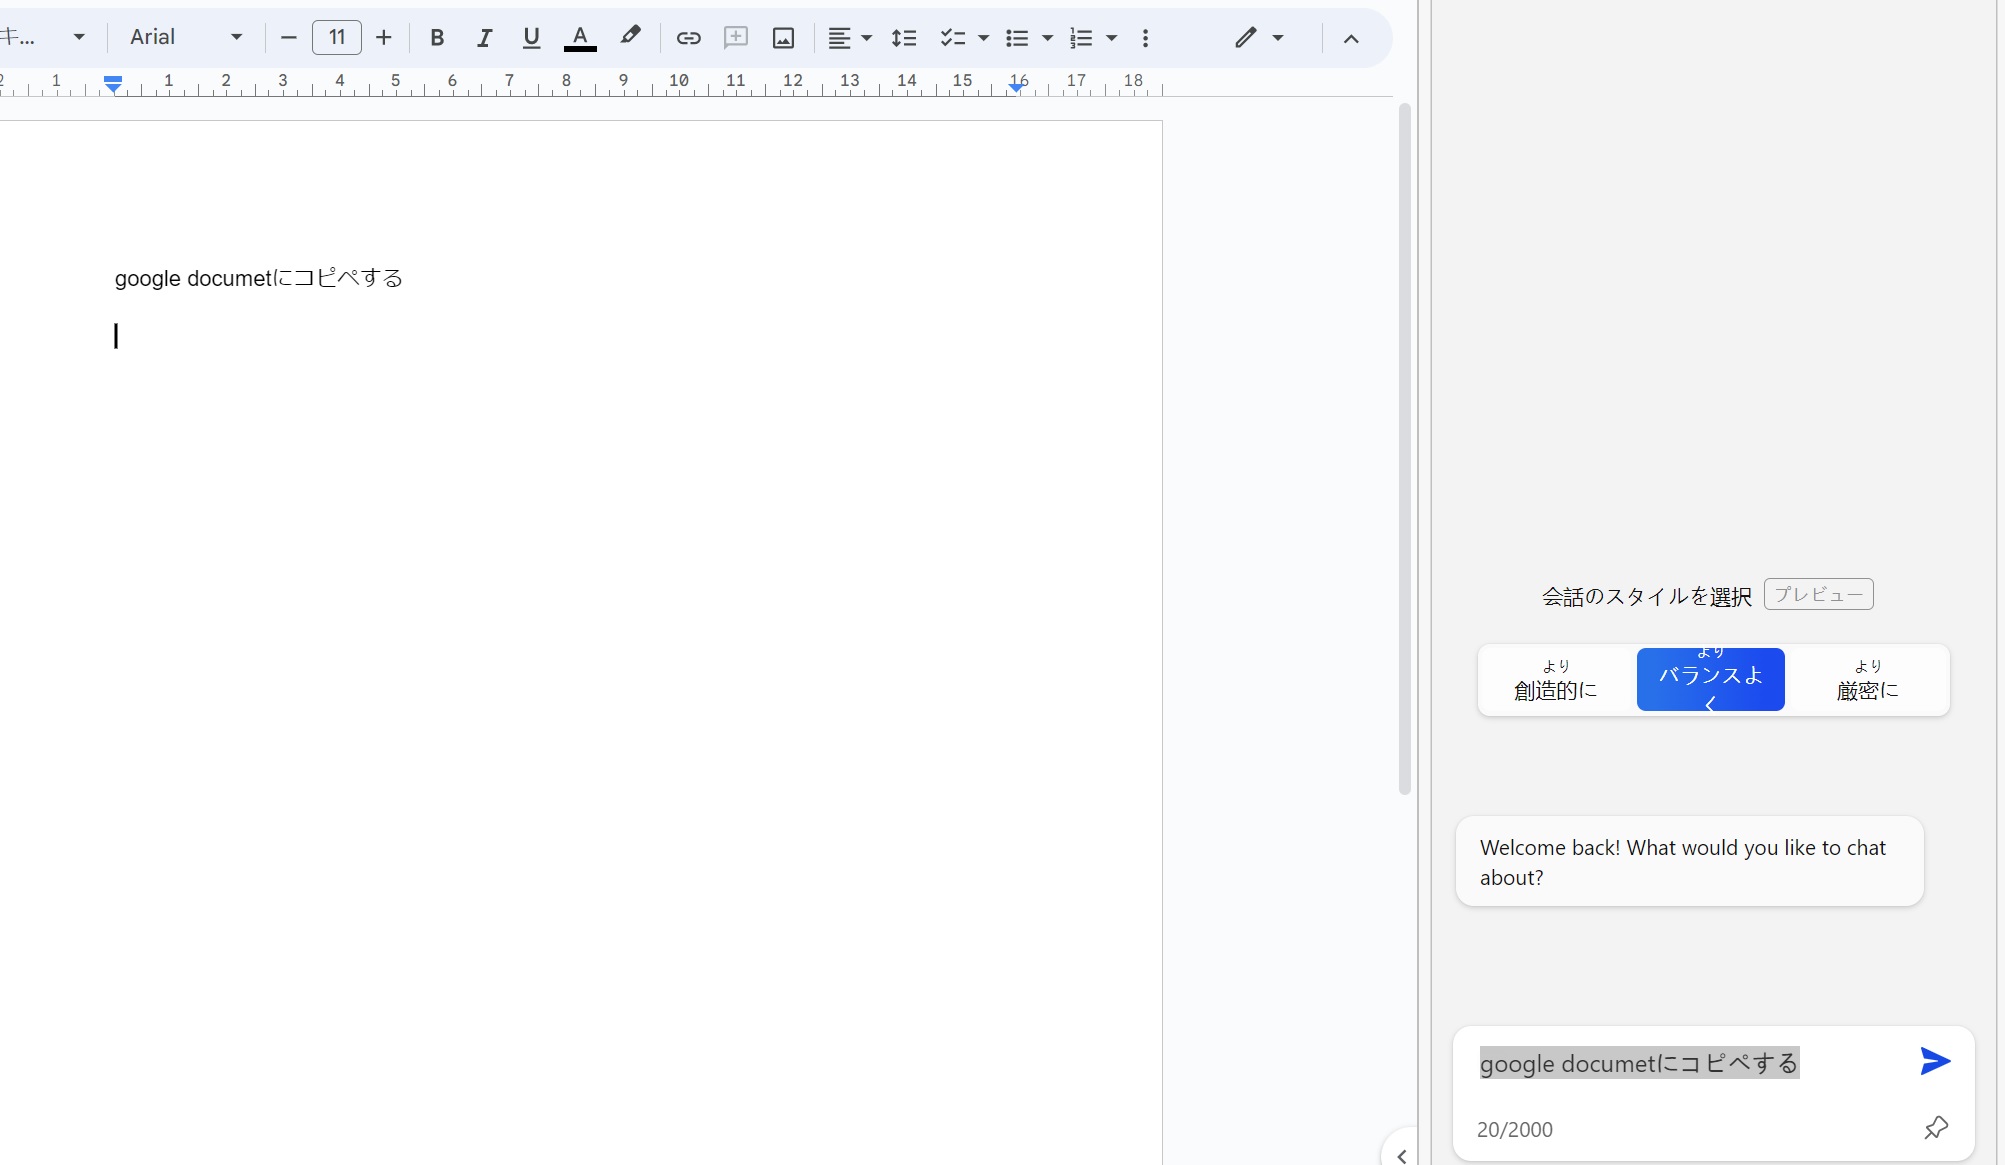Click the insert image icon
This screenshot has height=1165, width=2005.
tap(783, 38)
